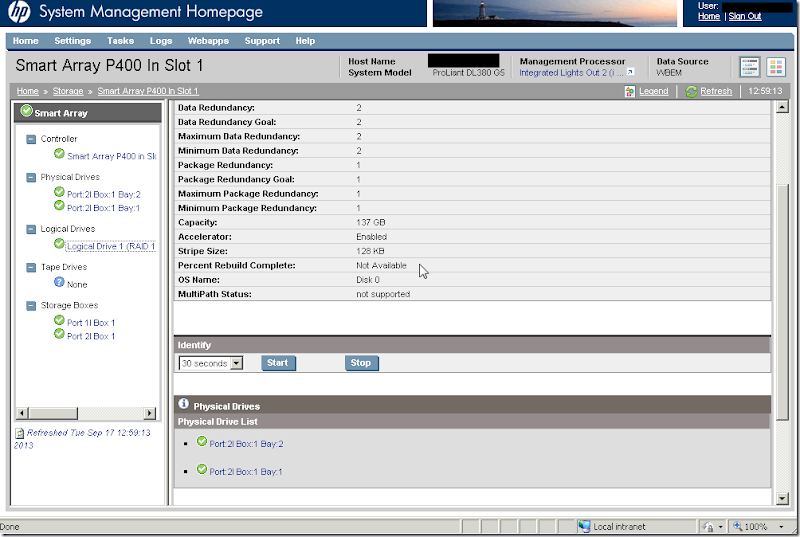Select Logical Drive 1 (RAID 1) in tree
This screenshot has height=537, width=800.
click(111, 246)
